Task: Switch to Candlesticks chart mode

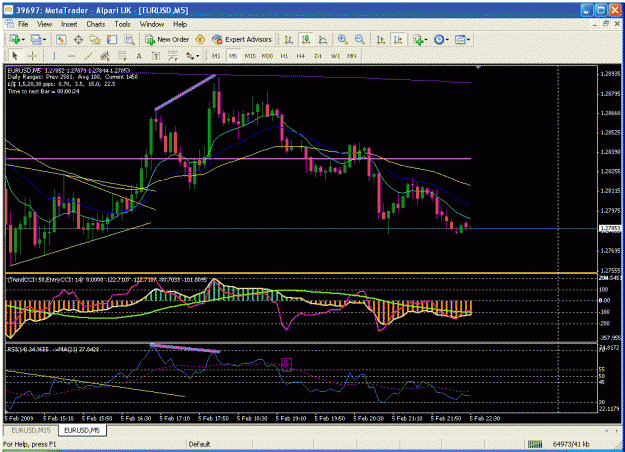Action: pyautogui.click(x=306, y=39)
